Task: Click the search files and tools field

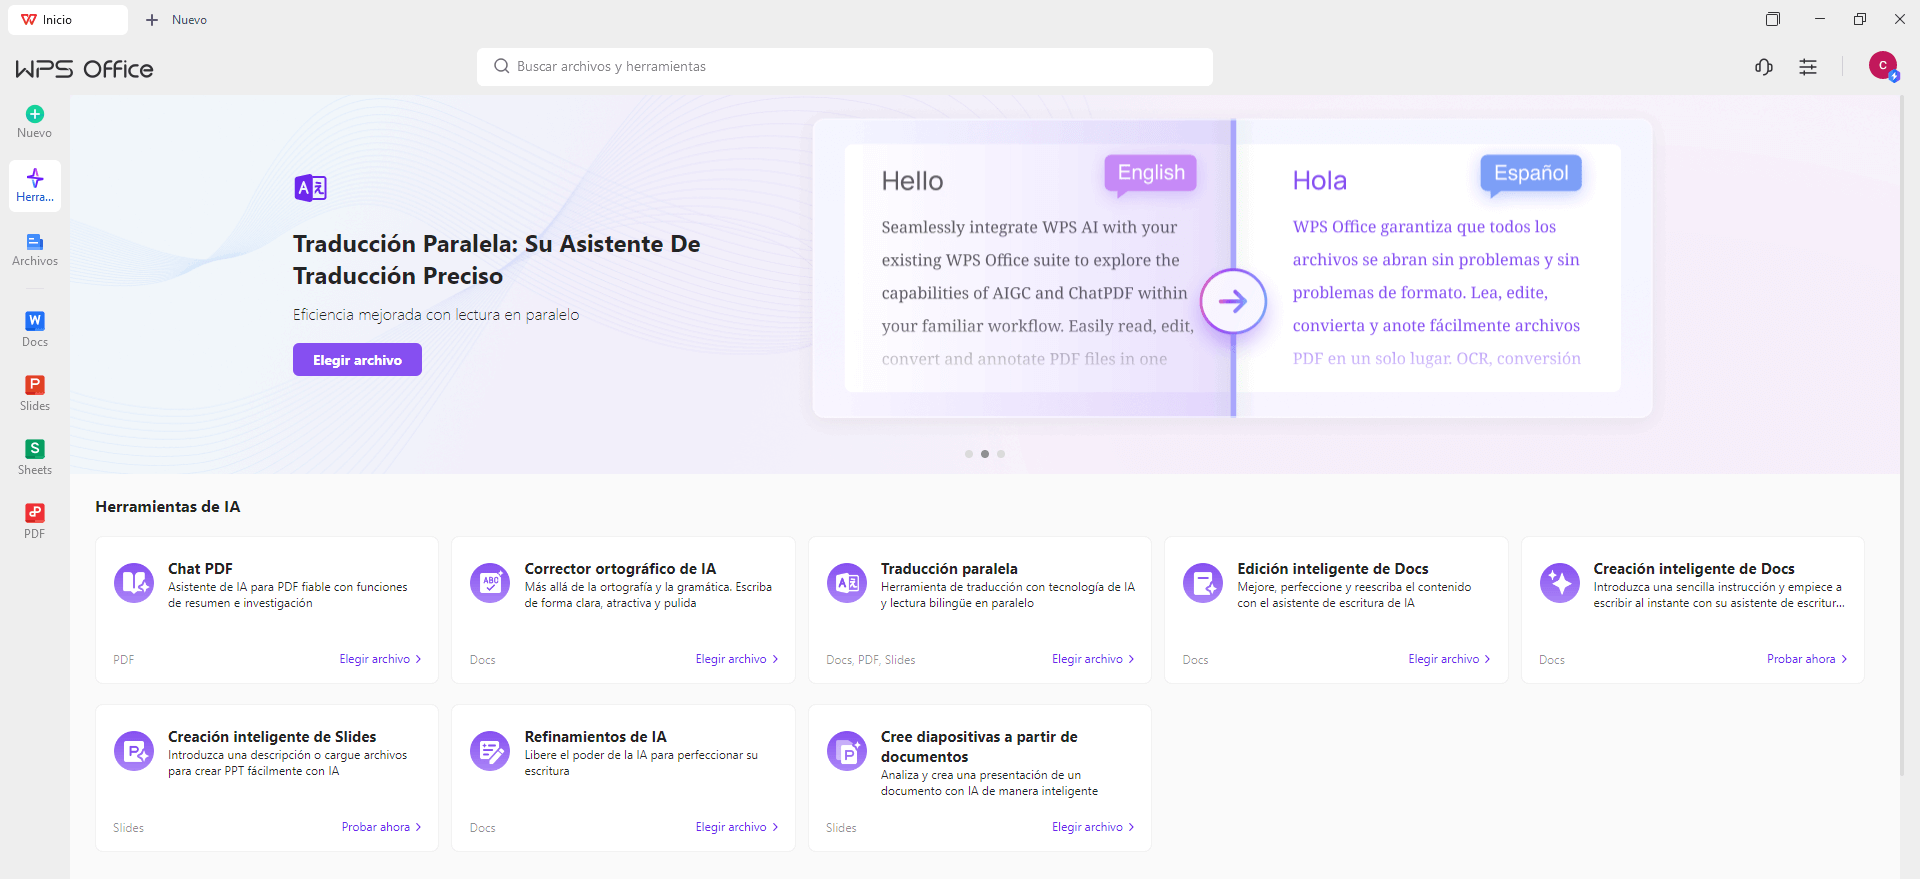Action: tap(845, 66)
